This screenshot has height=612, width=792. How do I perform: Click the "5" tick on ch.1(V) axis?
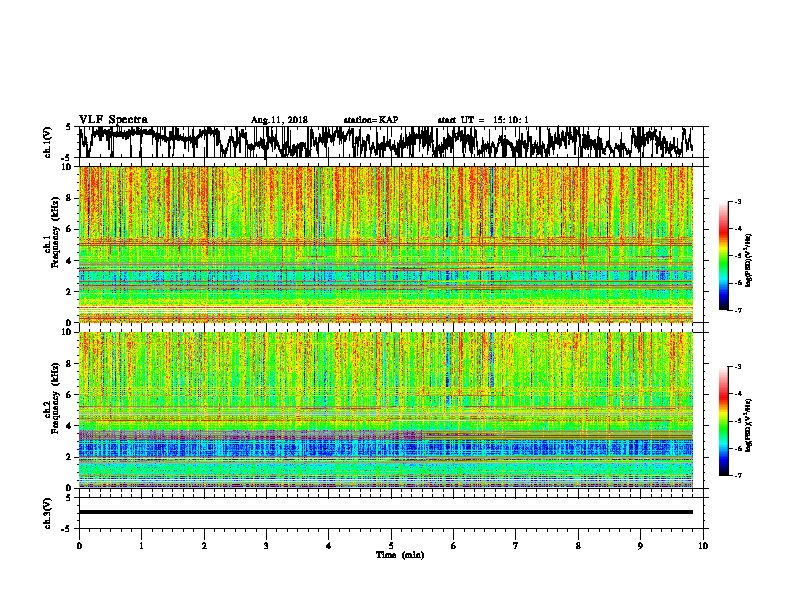tap(69, 127)
